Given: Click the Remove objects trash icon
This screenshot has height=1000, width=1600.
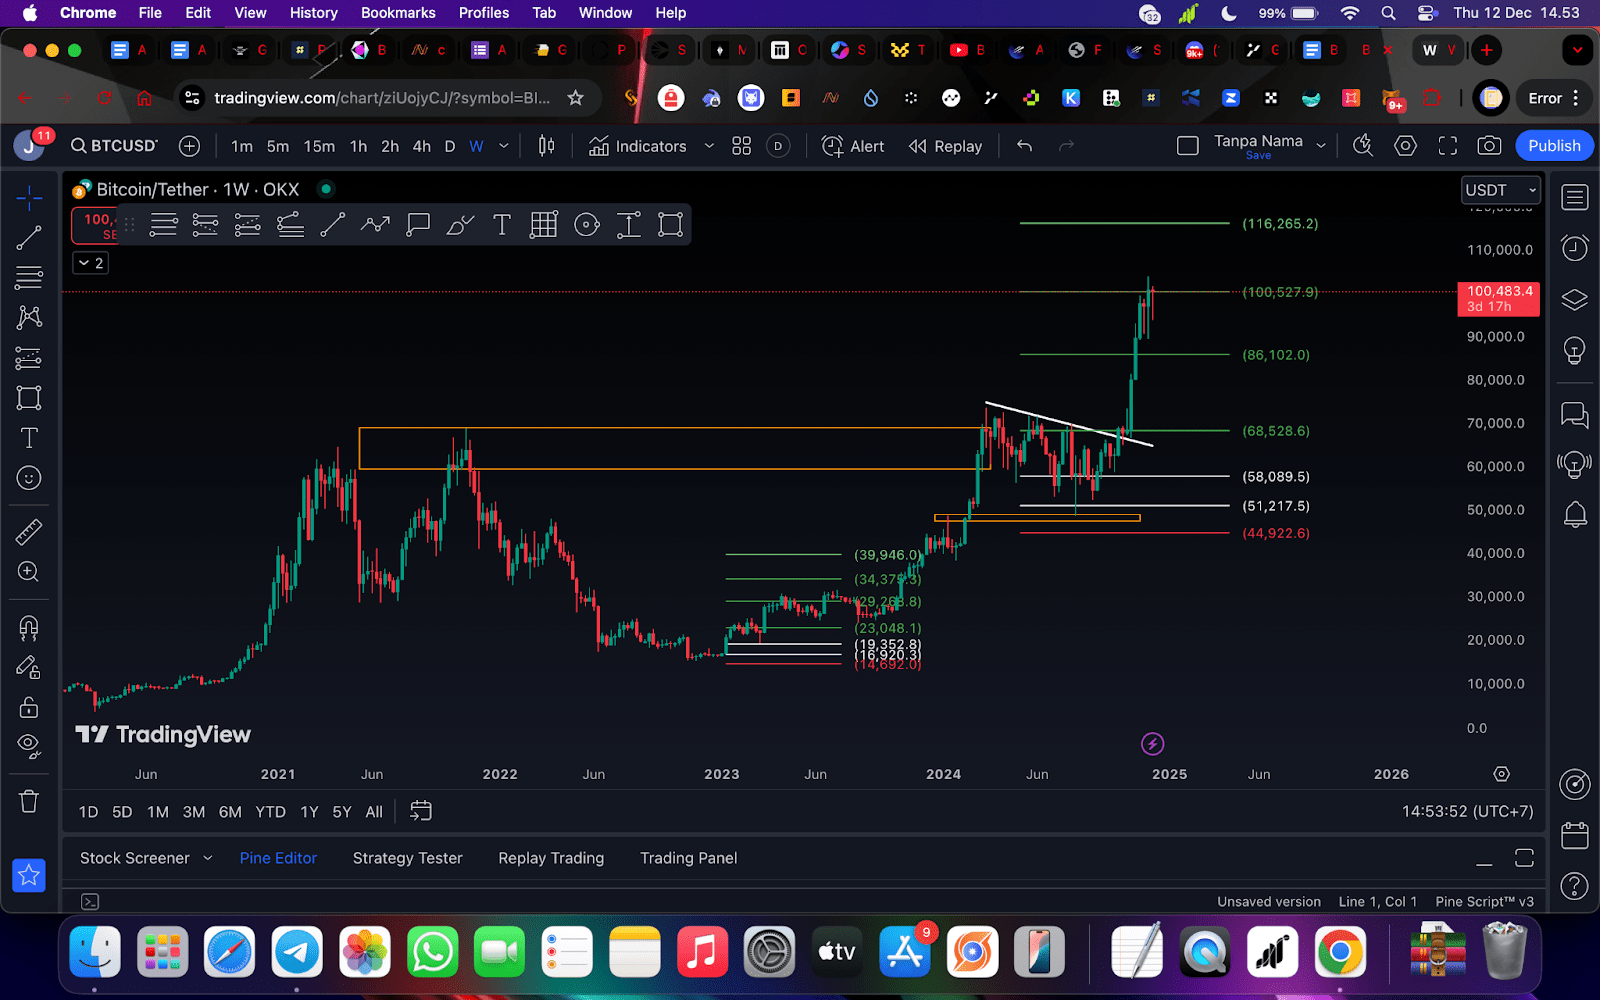Looking at the screenshot, I should point(29,801).
